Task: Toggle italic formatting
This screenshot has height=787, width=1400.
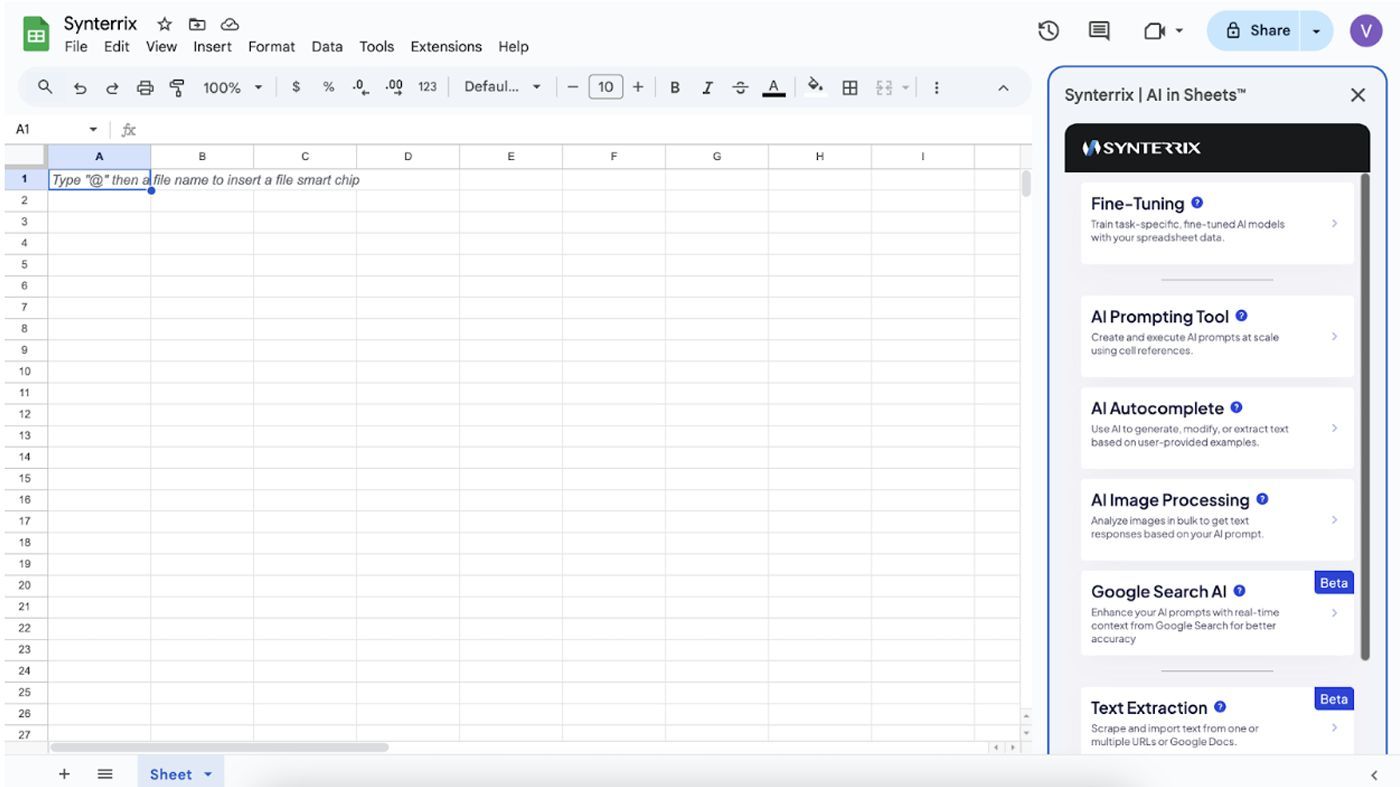Action: 707,88
